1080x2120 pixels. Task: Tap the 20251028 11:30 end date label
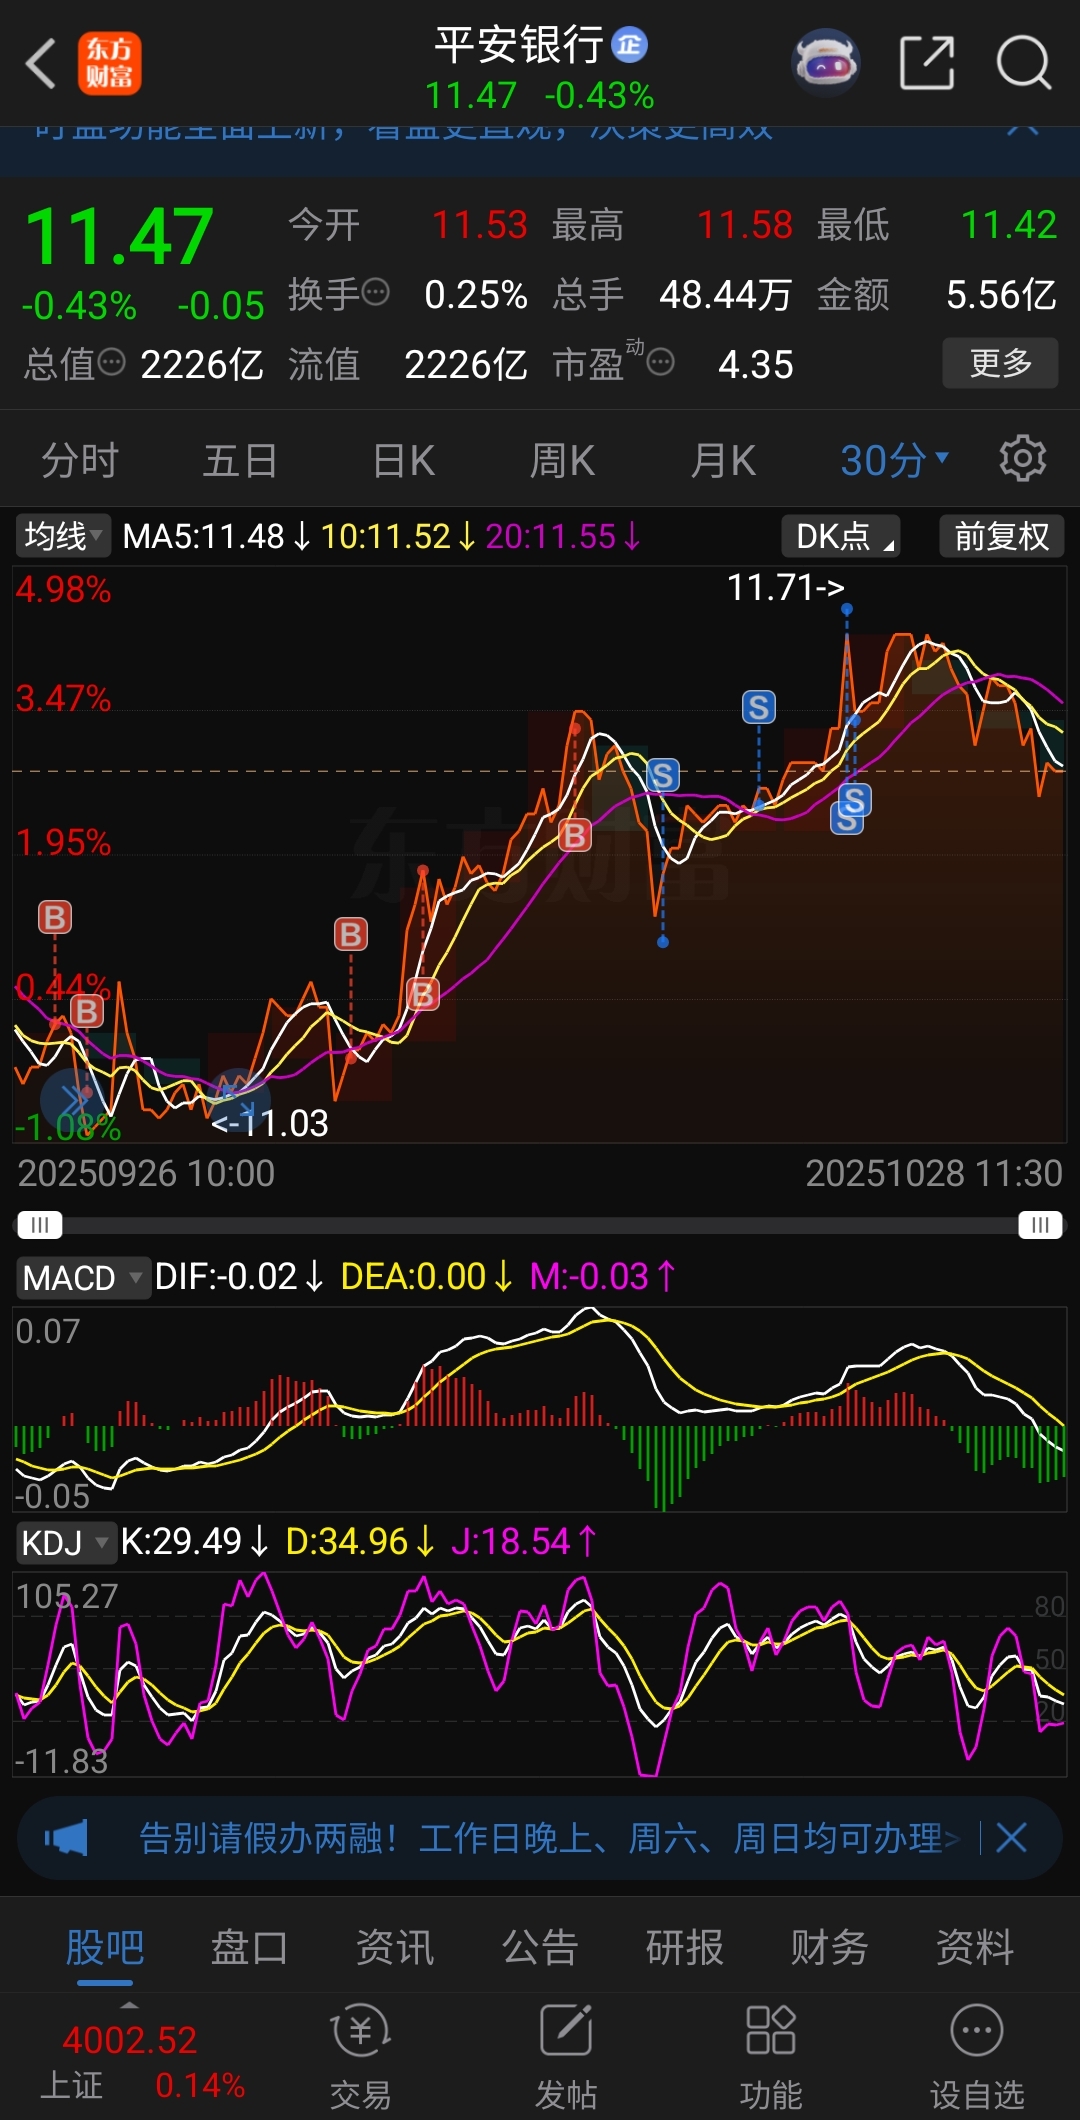(x=934, y=1174)
